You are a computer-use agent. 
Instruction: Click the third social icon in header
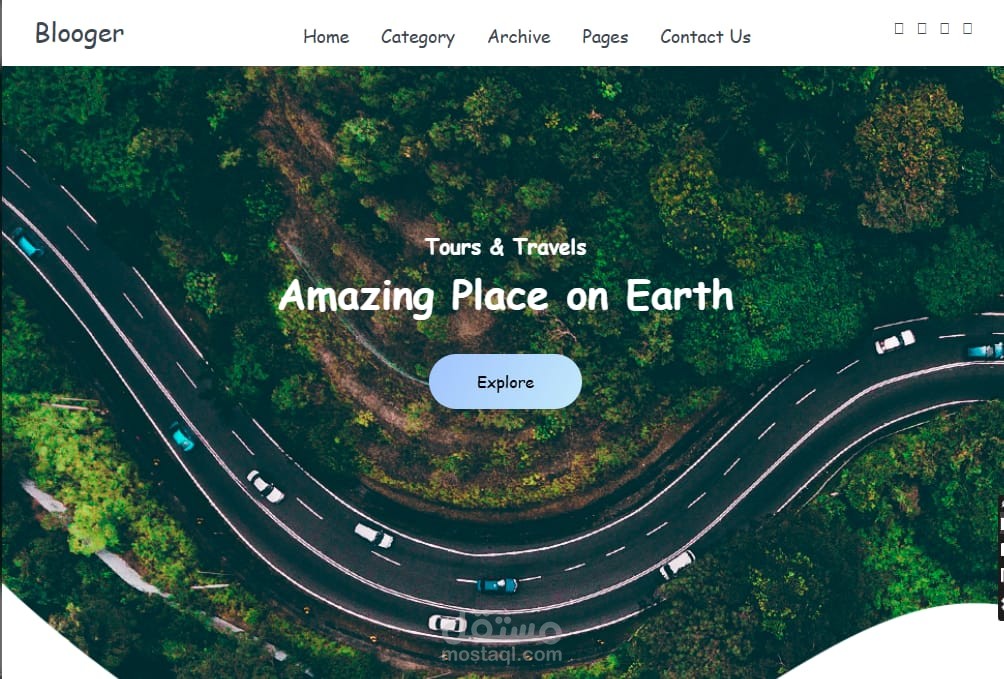[944, 28]
